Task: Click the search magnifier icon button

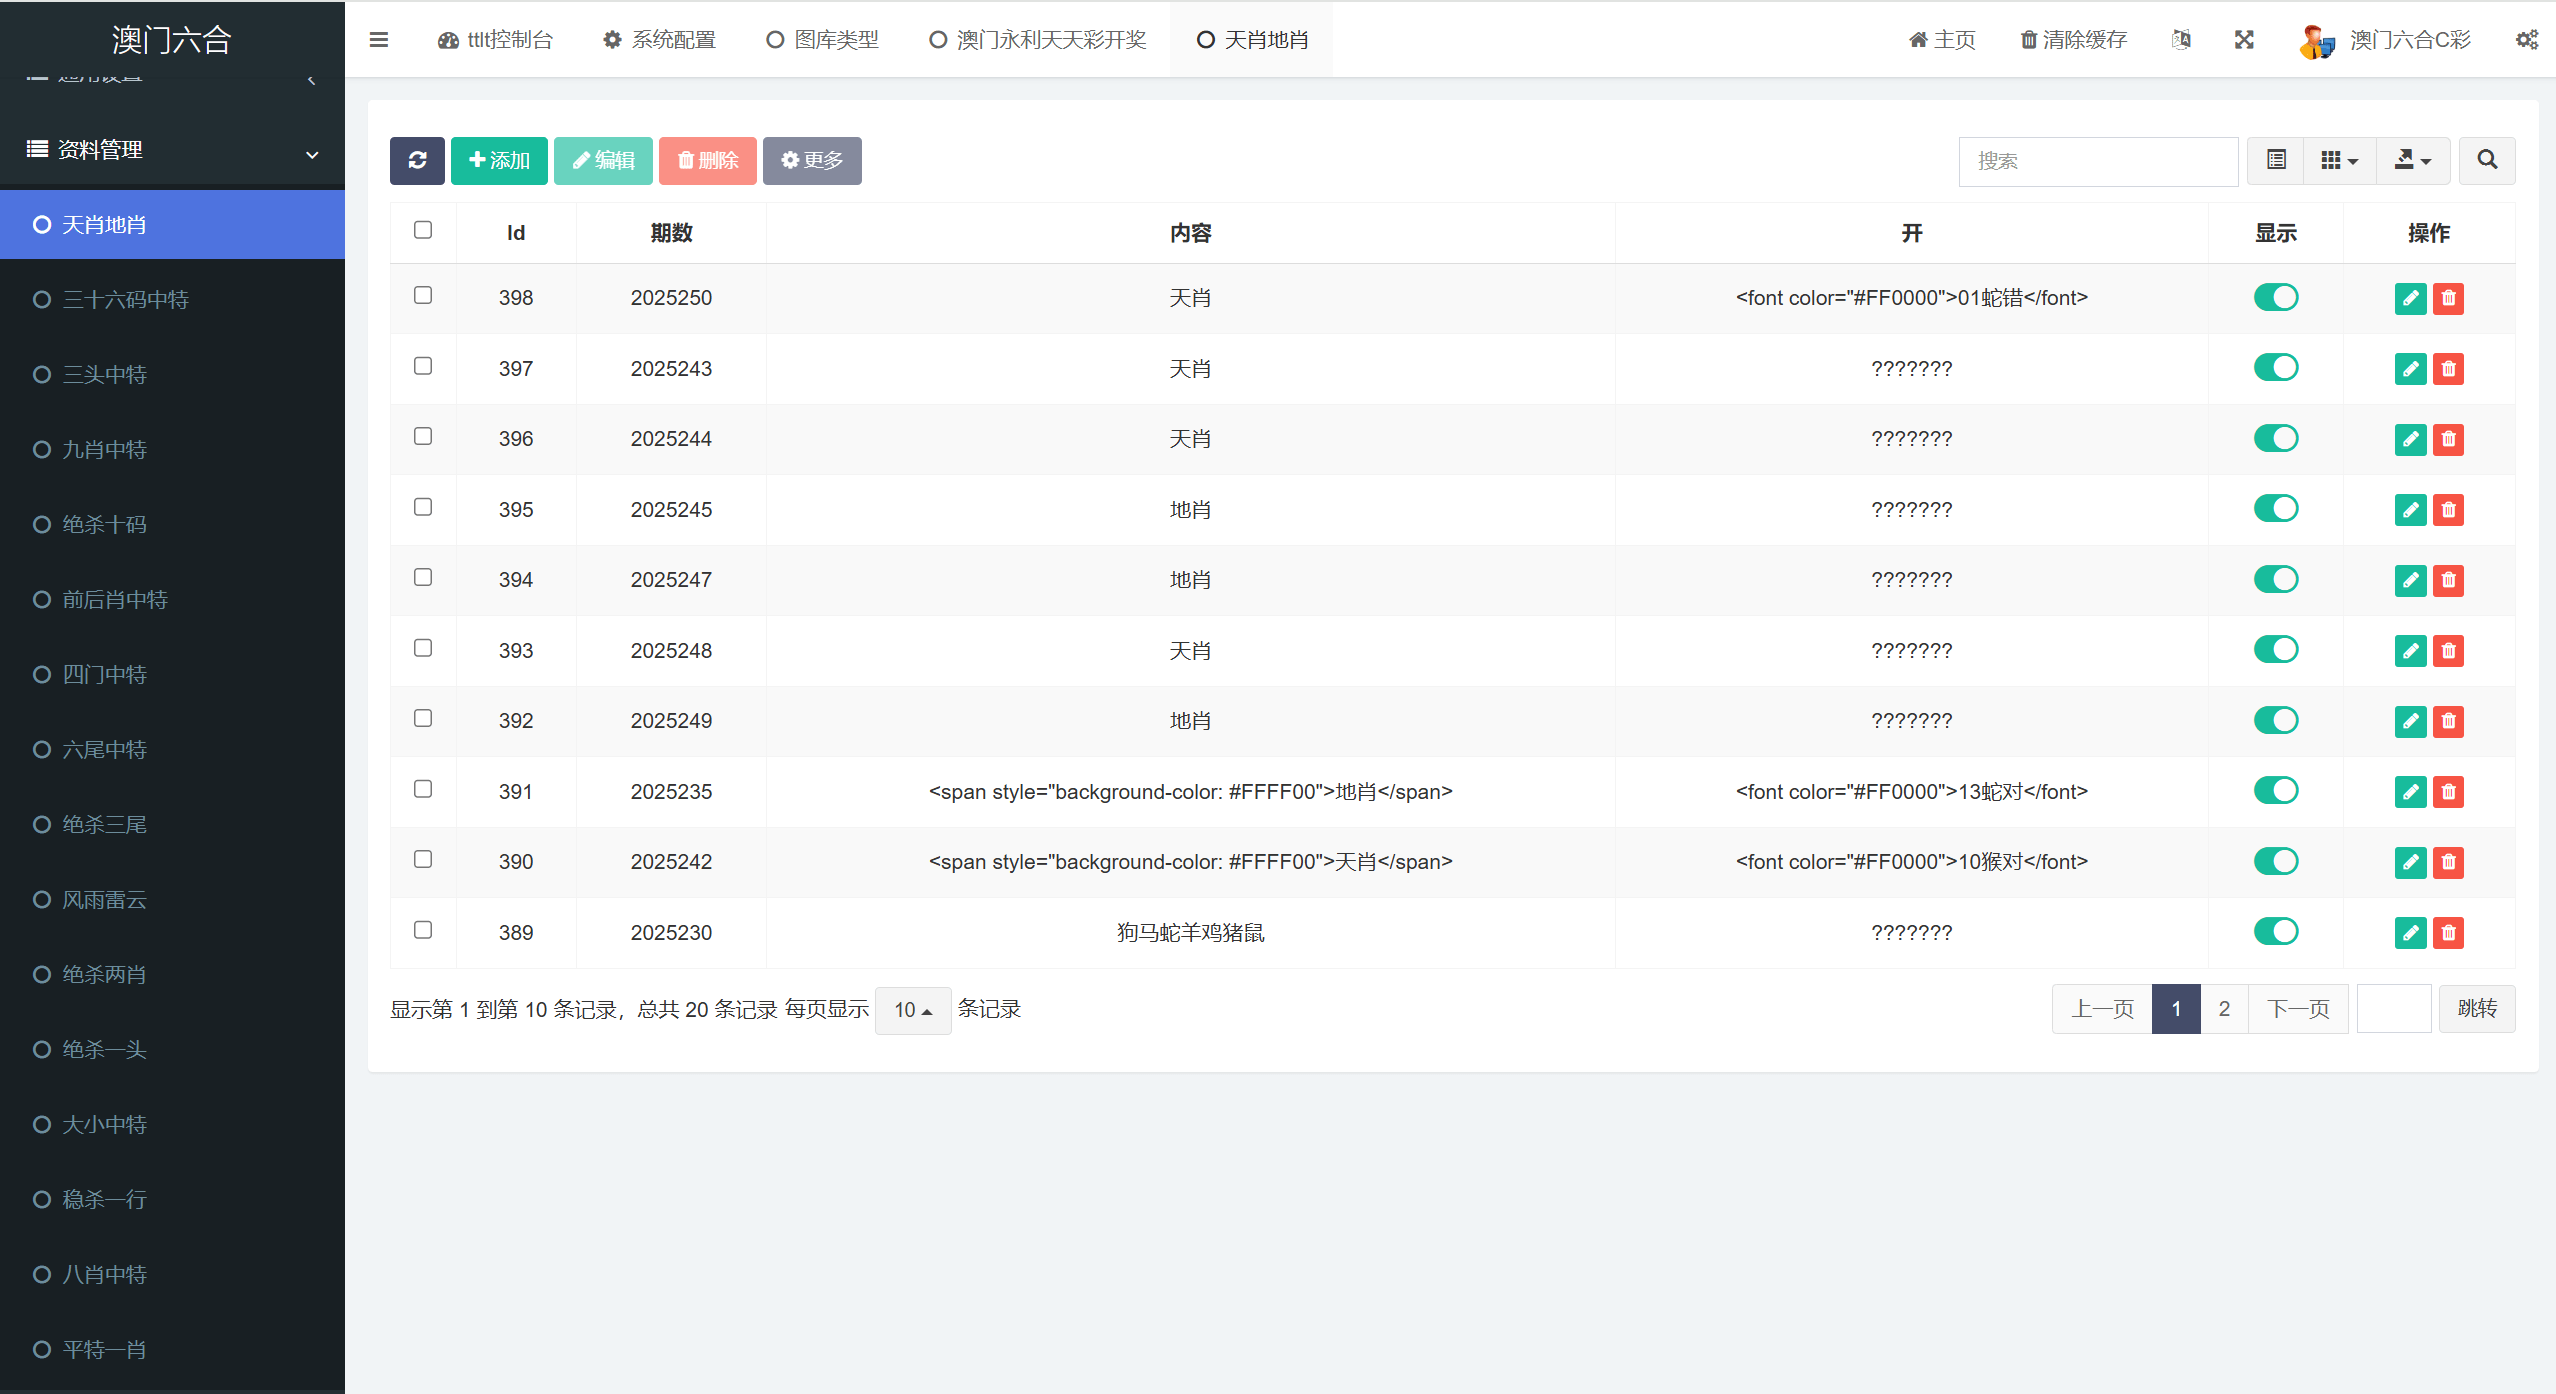Action: tap(2487, 160)
